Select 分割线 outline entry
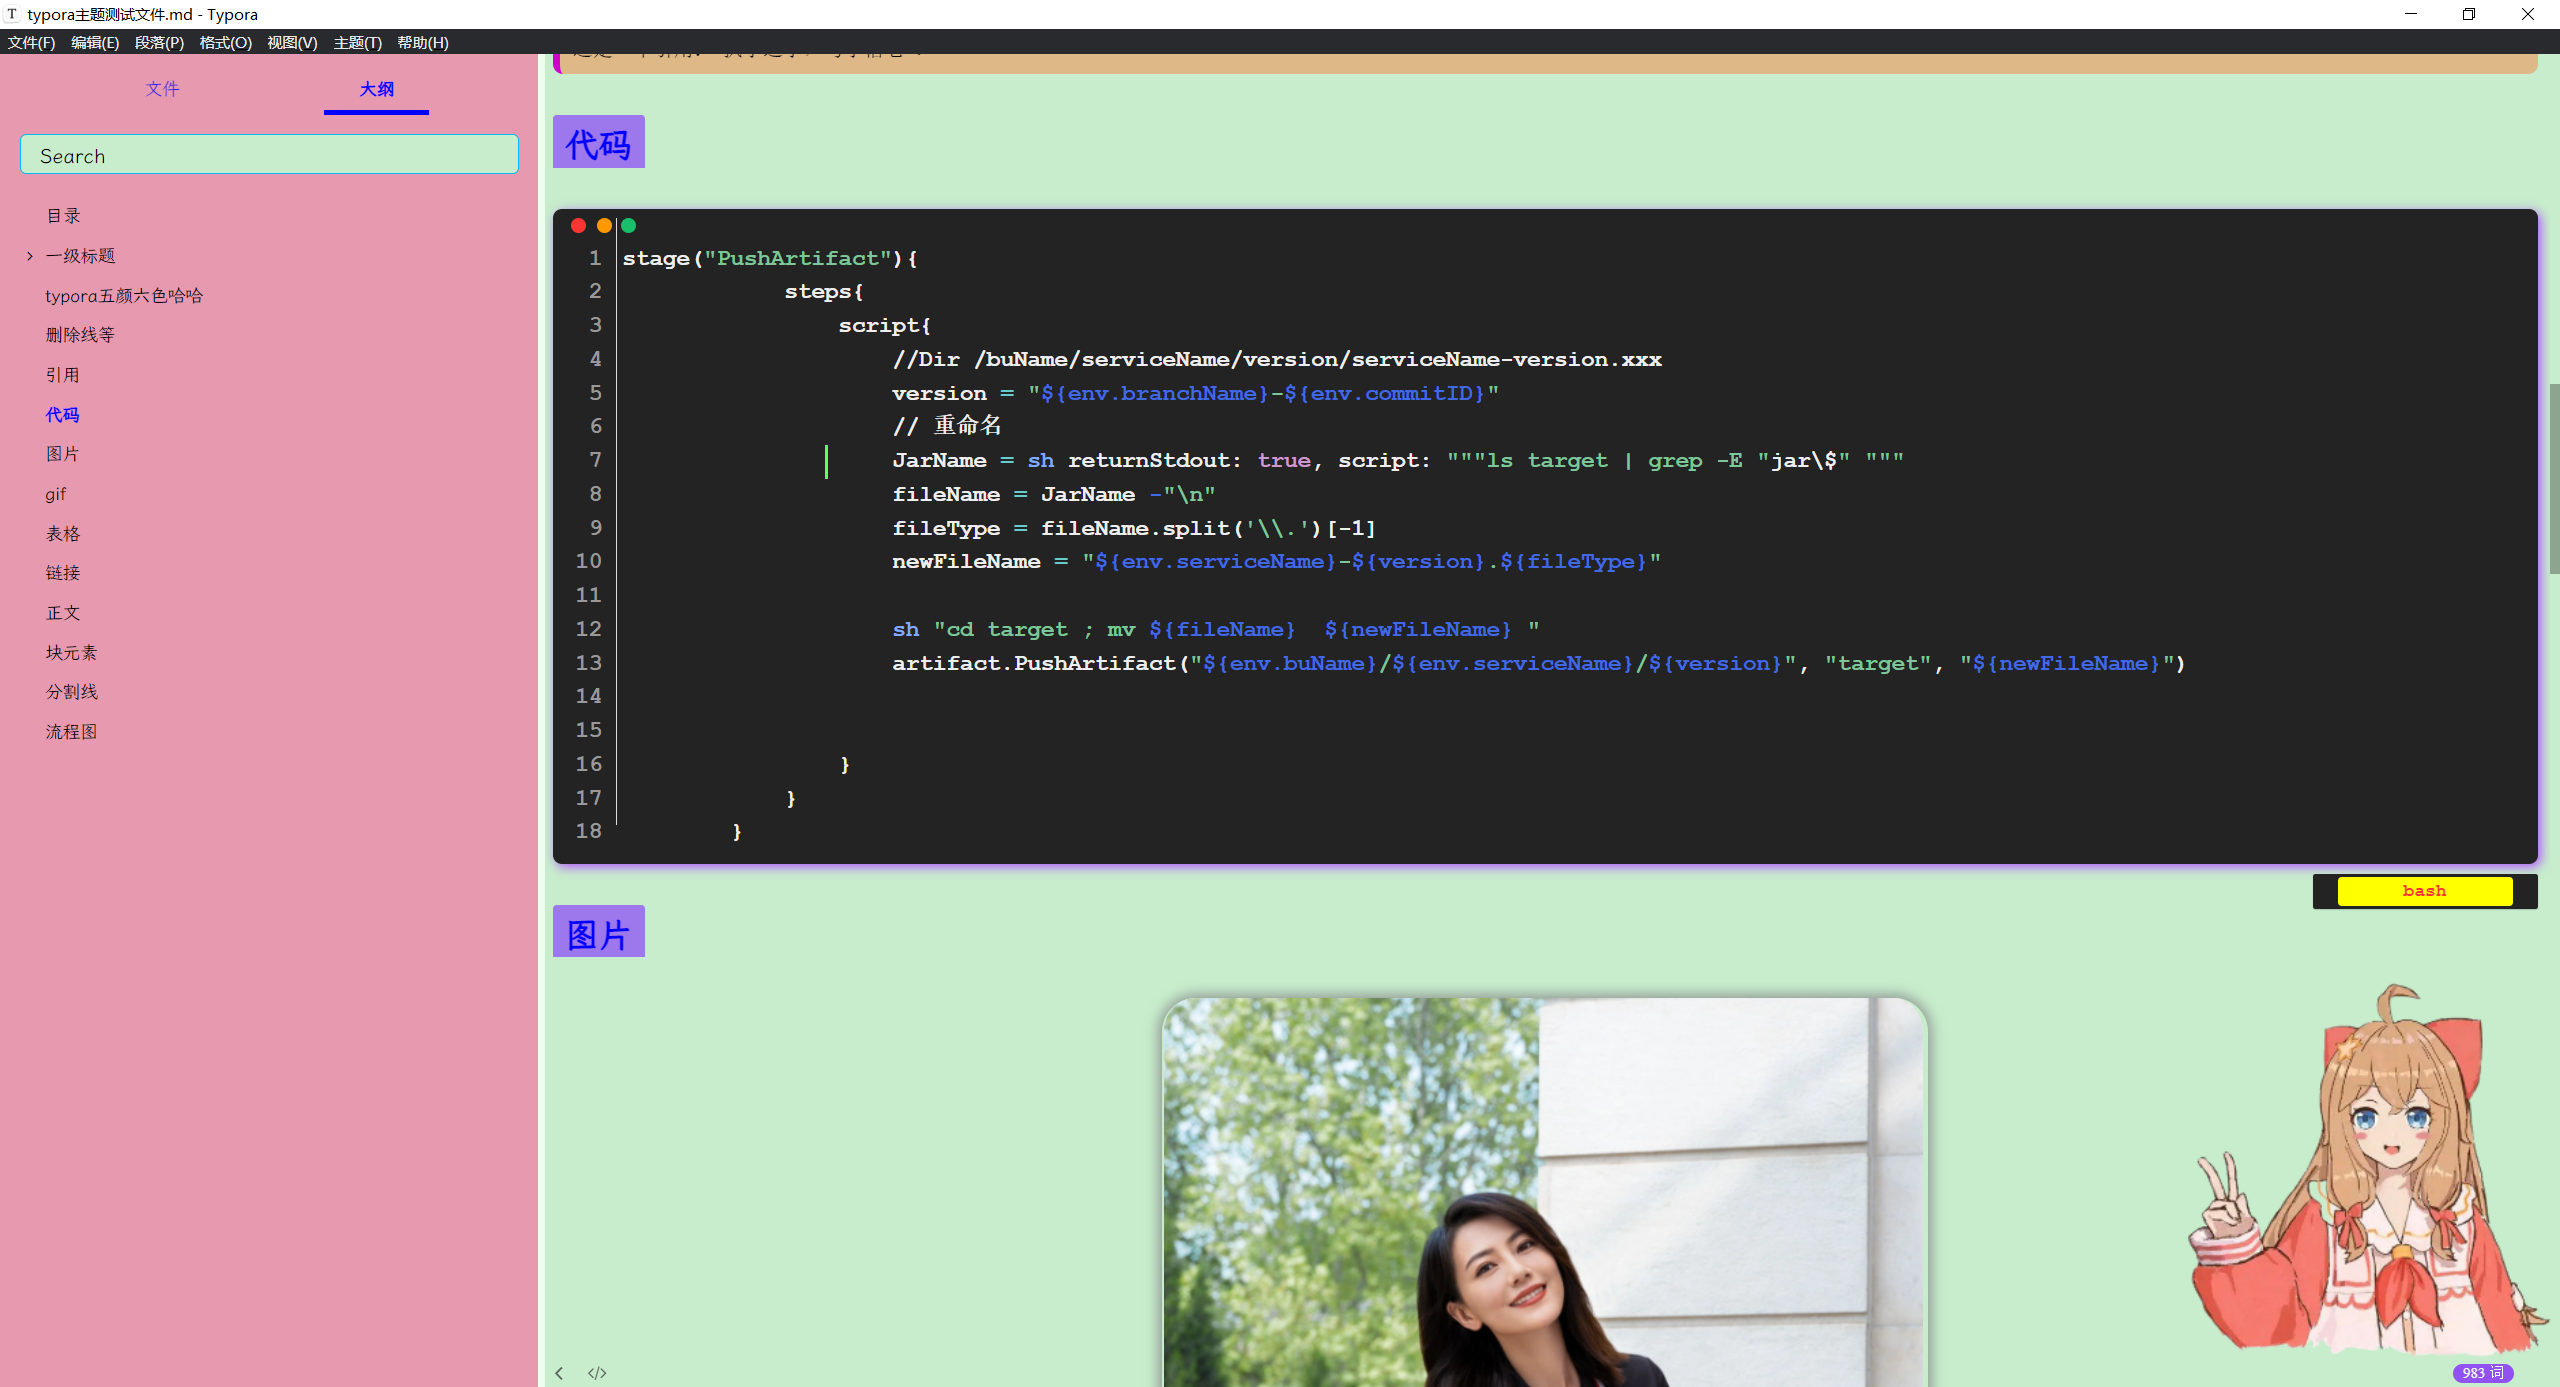 71,692
